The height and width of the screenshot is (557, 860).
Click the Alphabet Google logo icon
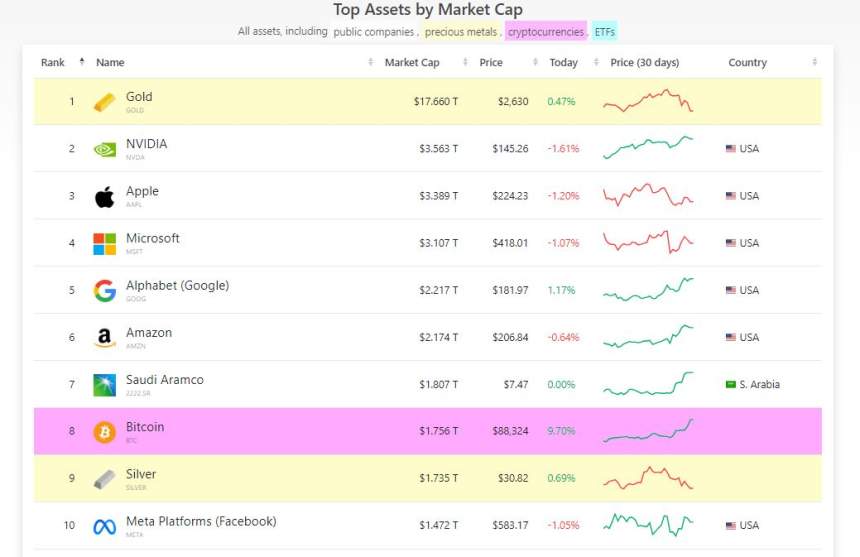[104, 290]
